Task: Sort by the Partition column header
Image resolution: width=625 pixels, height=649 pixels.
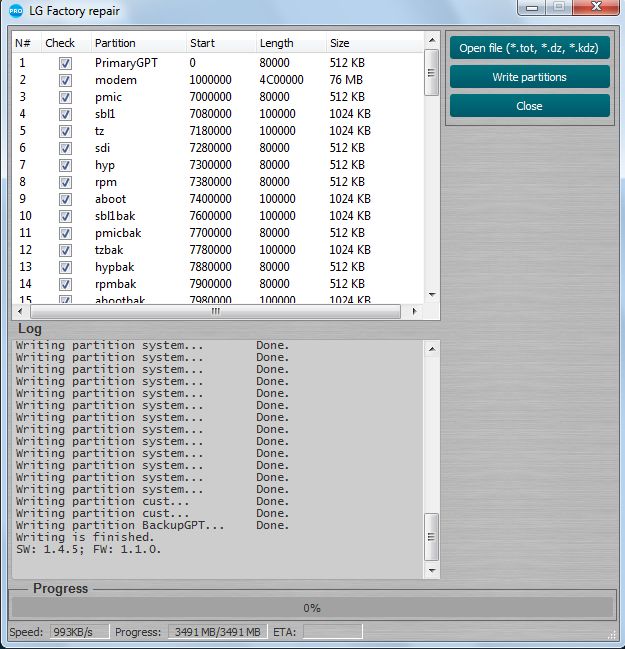Action: click(x=138, y=43)
